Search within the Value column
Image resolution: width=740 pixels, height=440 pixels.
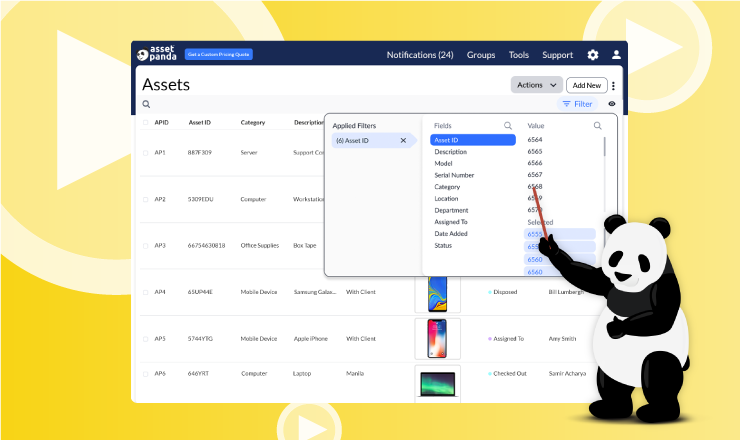click(x=597, y=126)
